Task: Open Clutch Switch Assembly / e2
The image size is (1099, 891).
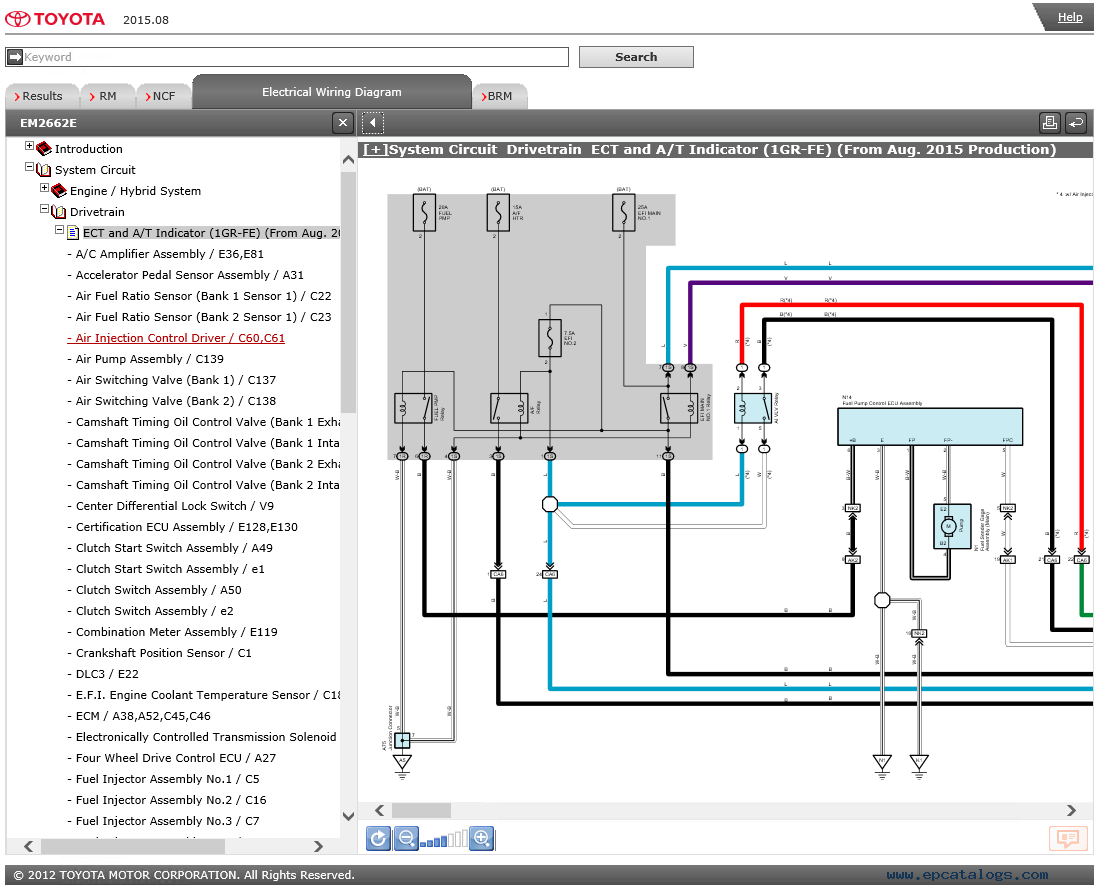Action: coord(150,611)
